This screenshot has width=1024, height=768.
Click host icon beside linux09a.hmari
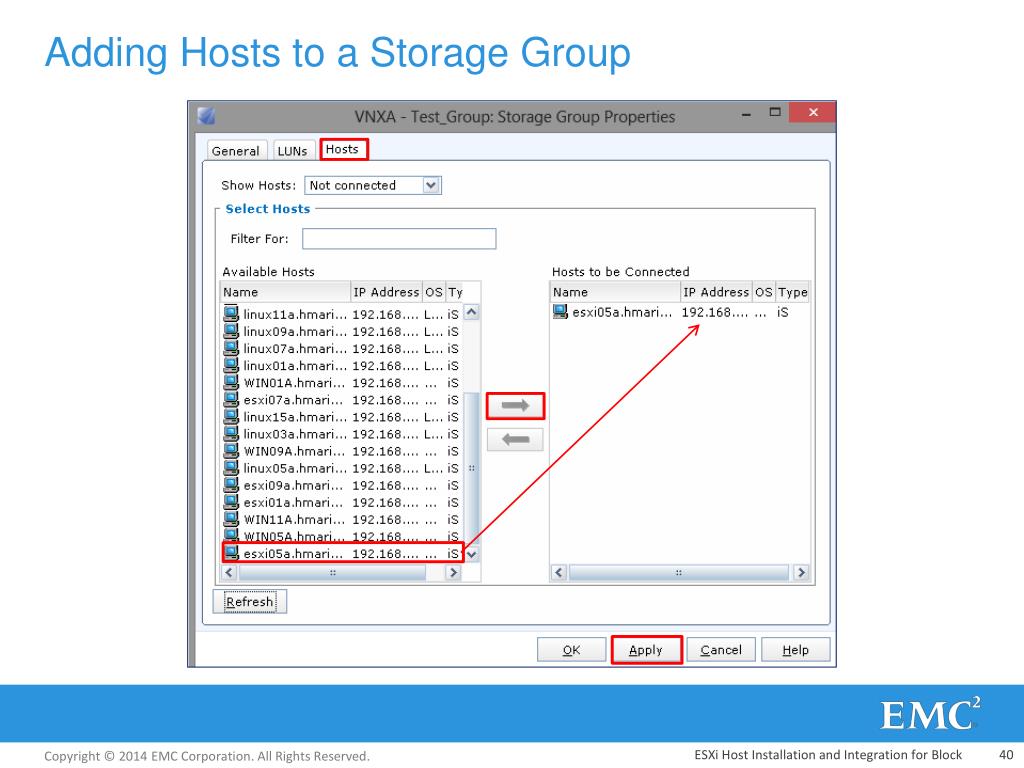231,330
